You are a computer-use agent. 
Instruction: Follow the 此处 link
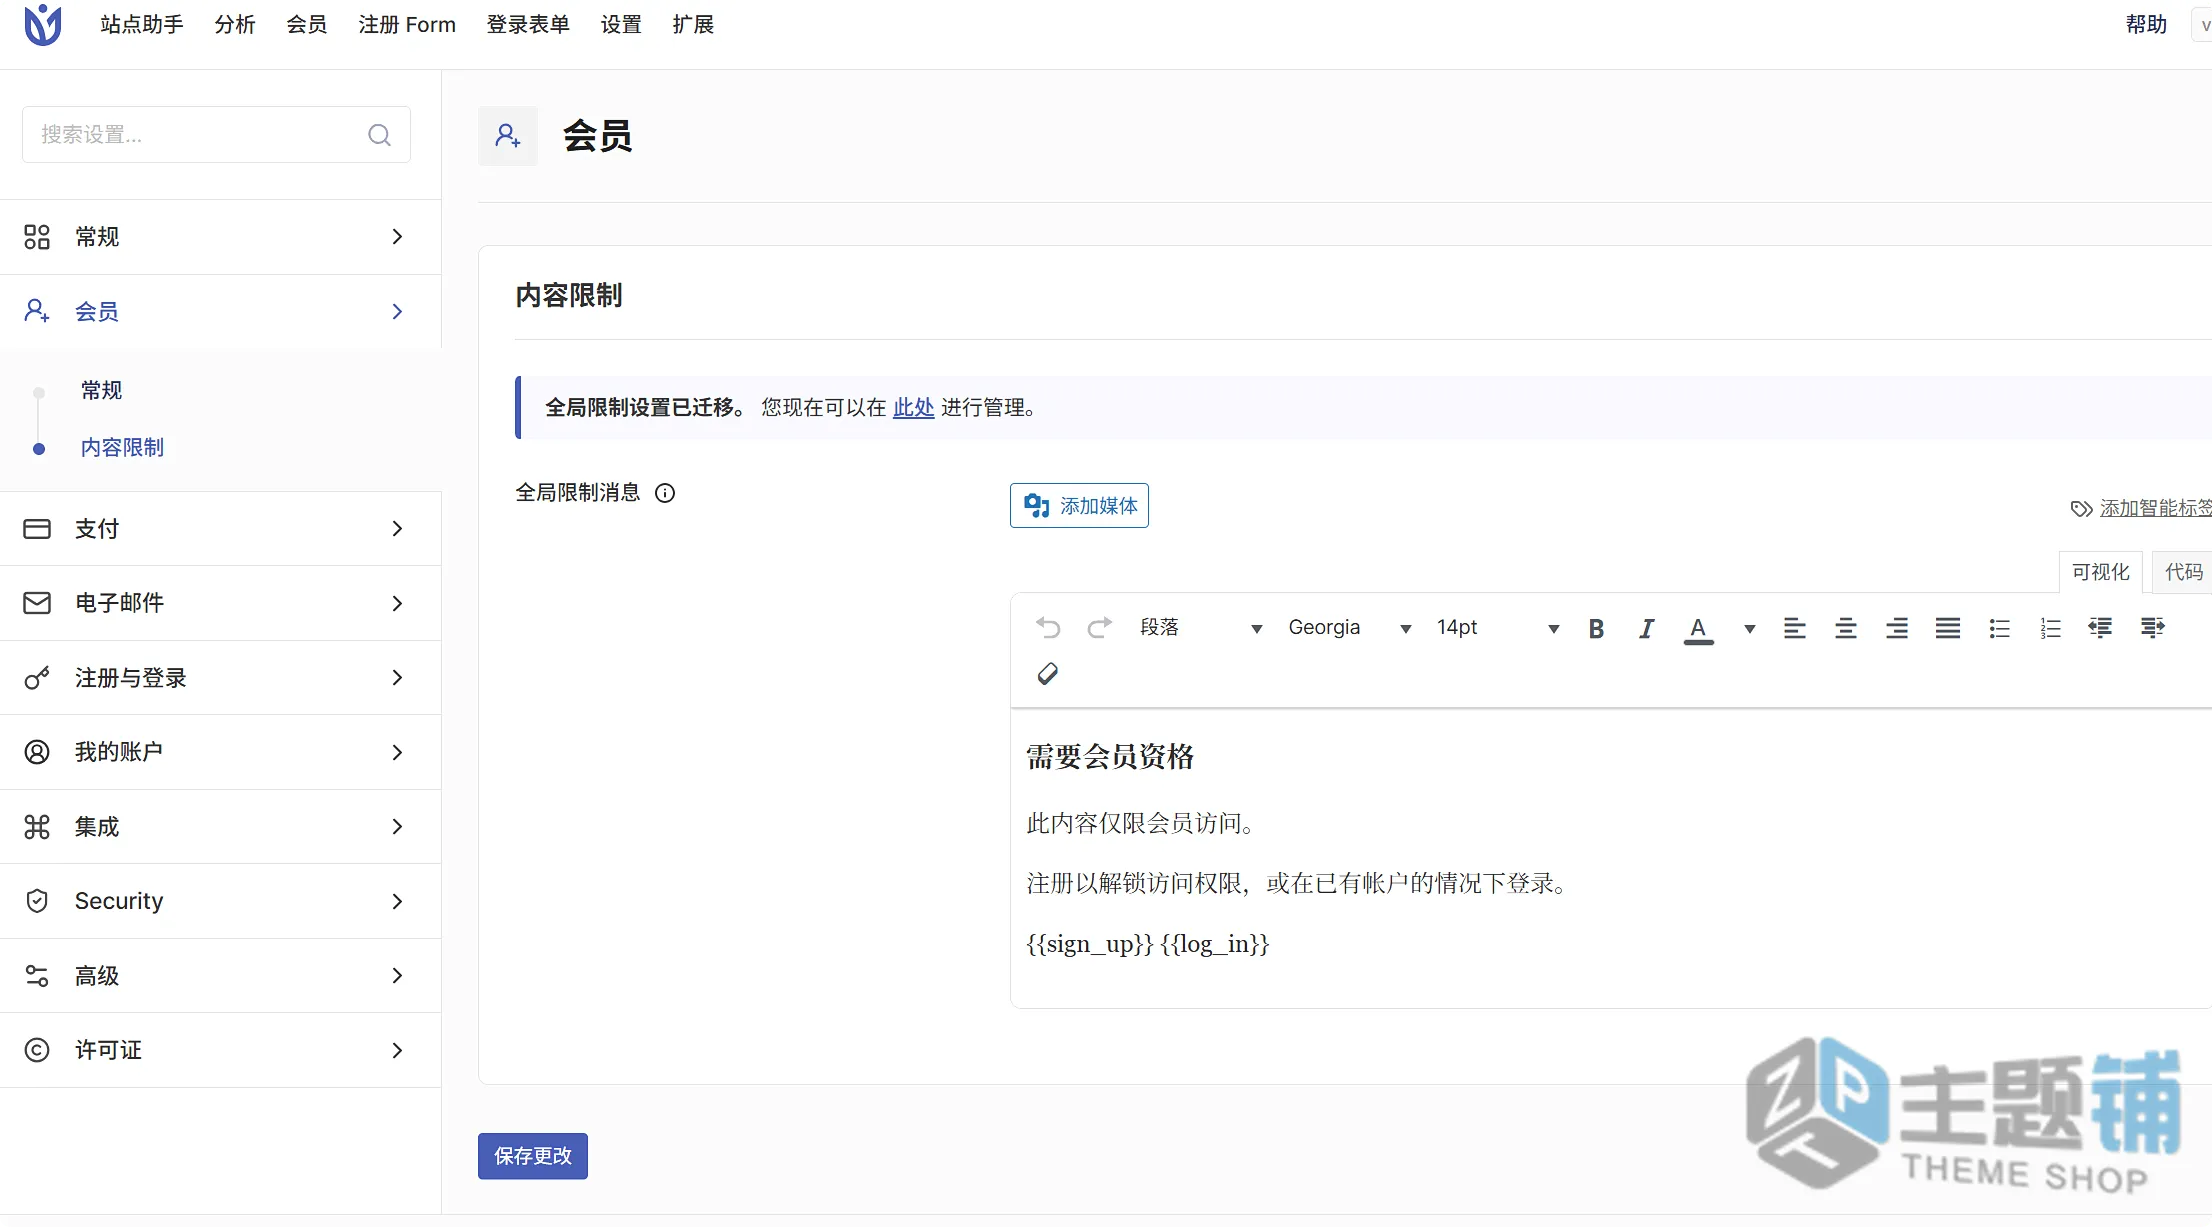[913, 408]
